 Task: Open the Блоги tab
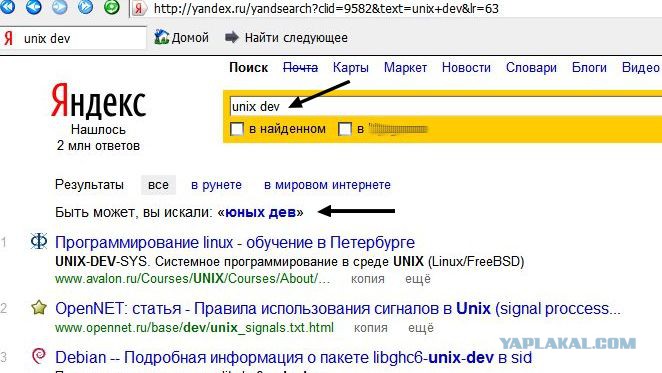click(x=589, y=68)
